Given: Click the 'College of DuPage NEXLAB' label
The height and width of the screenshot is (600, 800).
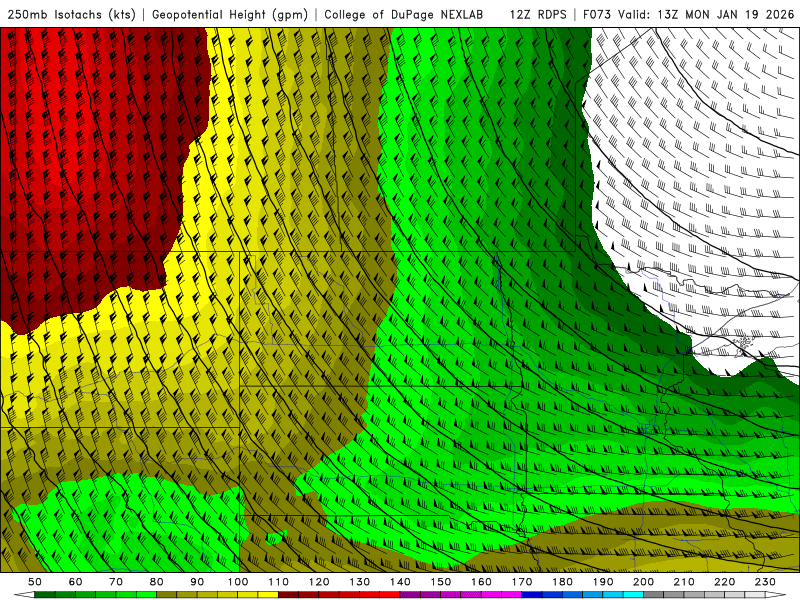Looking at the screenshot, I should (x=404, y=14).
